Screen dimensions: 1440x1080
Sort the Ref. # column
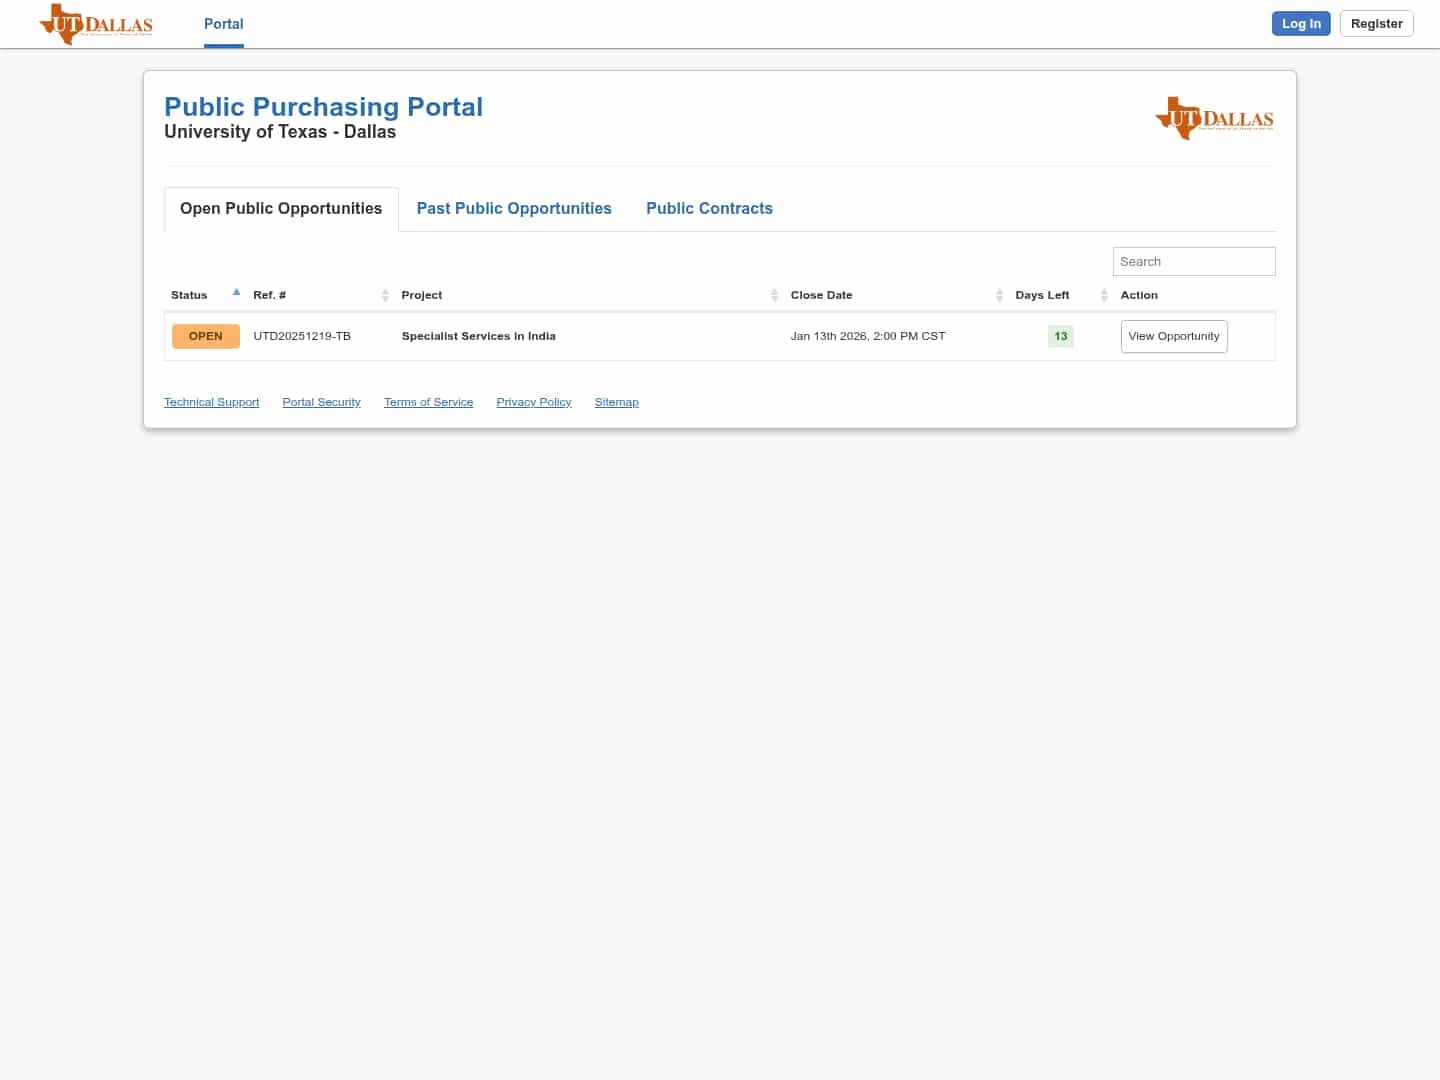pos(386,295)
